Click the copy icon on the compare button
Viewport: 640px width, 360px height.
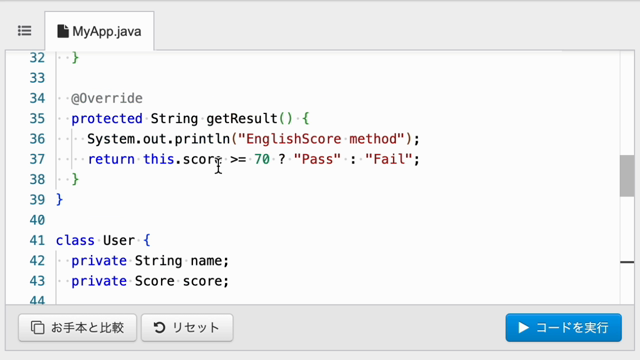pos(38,327)
